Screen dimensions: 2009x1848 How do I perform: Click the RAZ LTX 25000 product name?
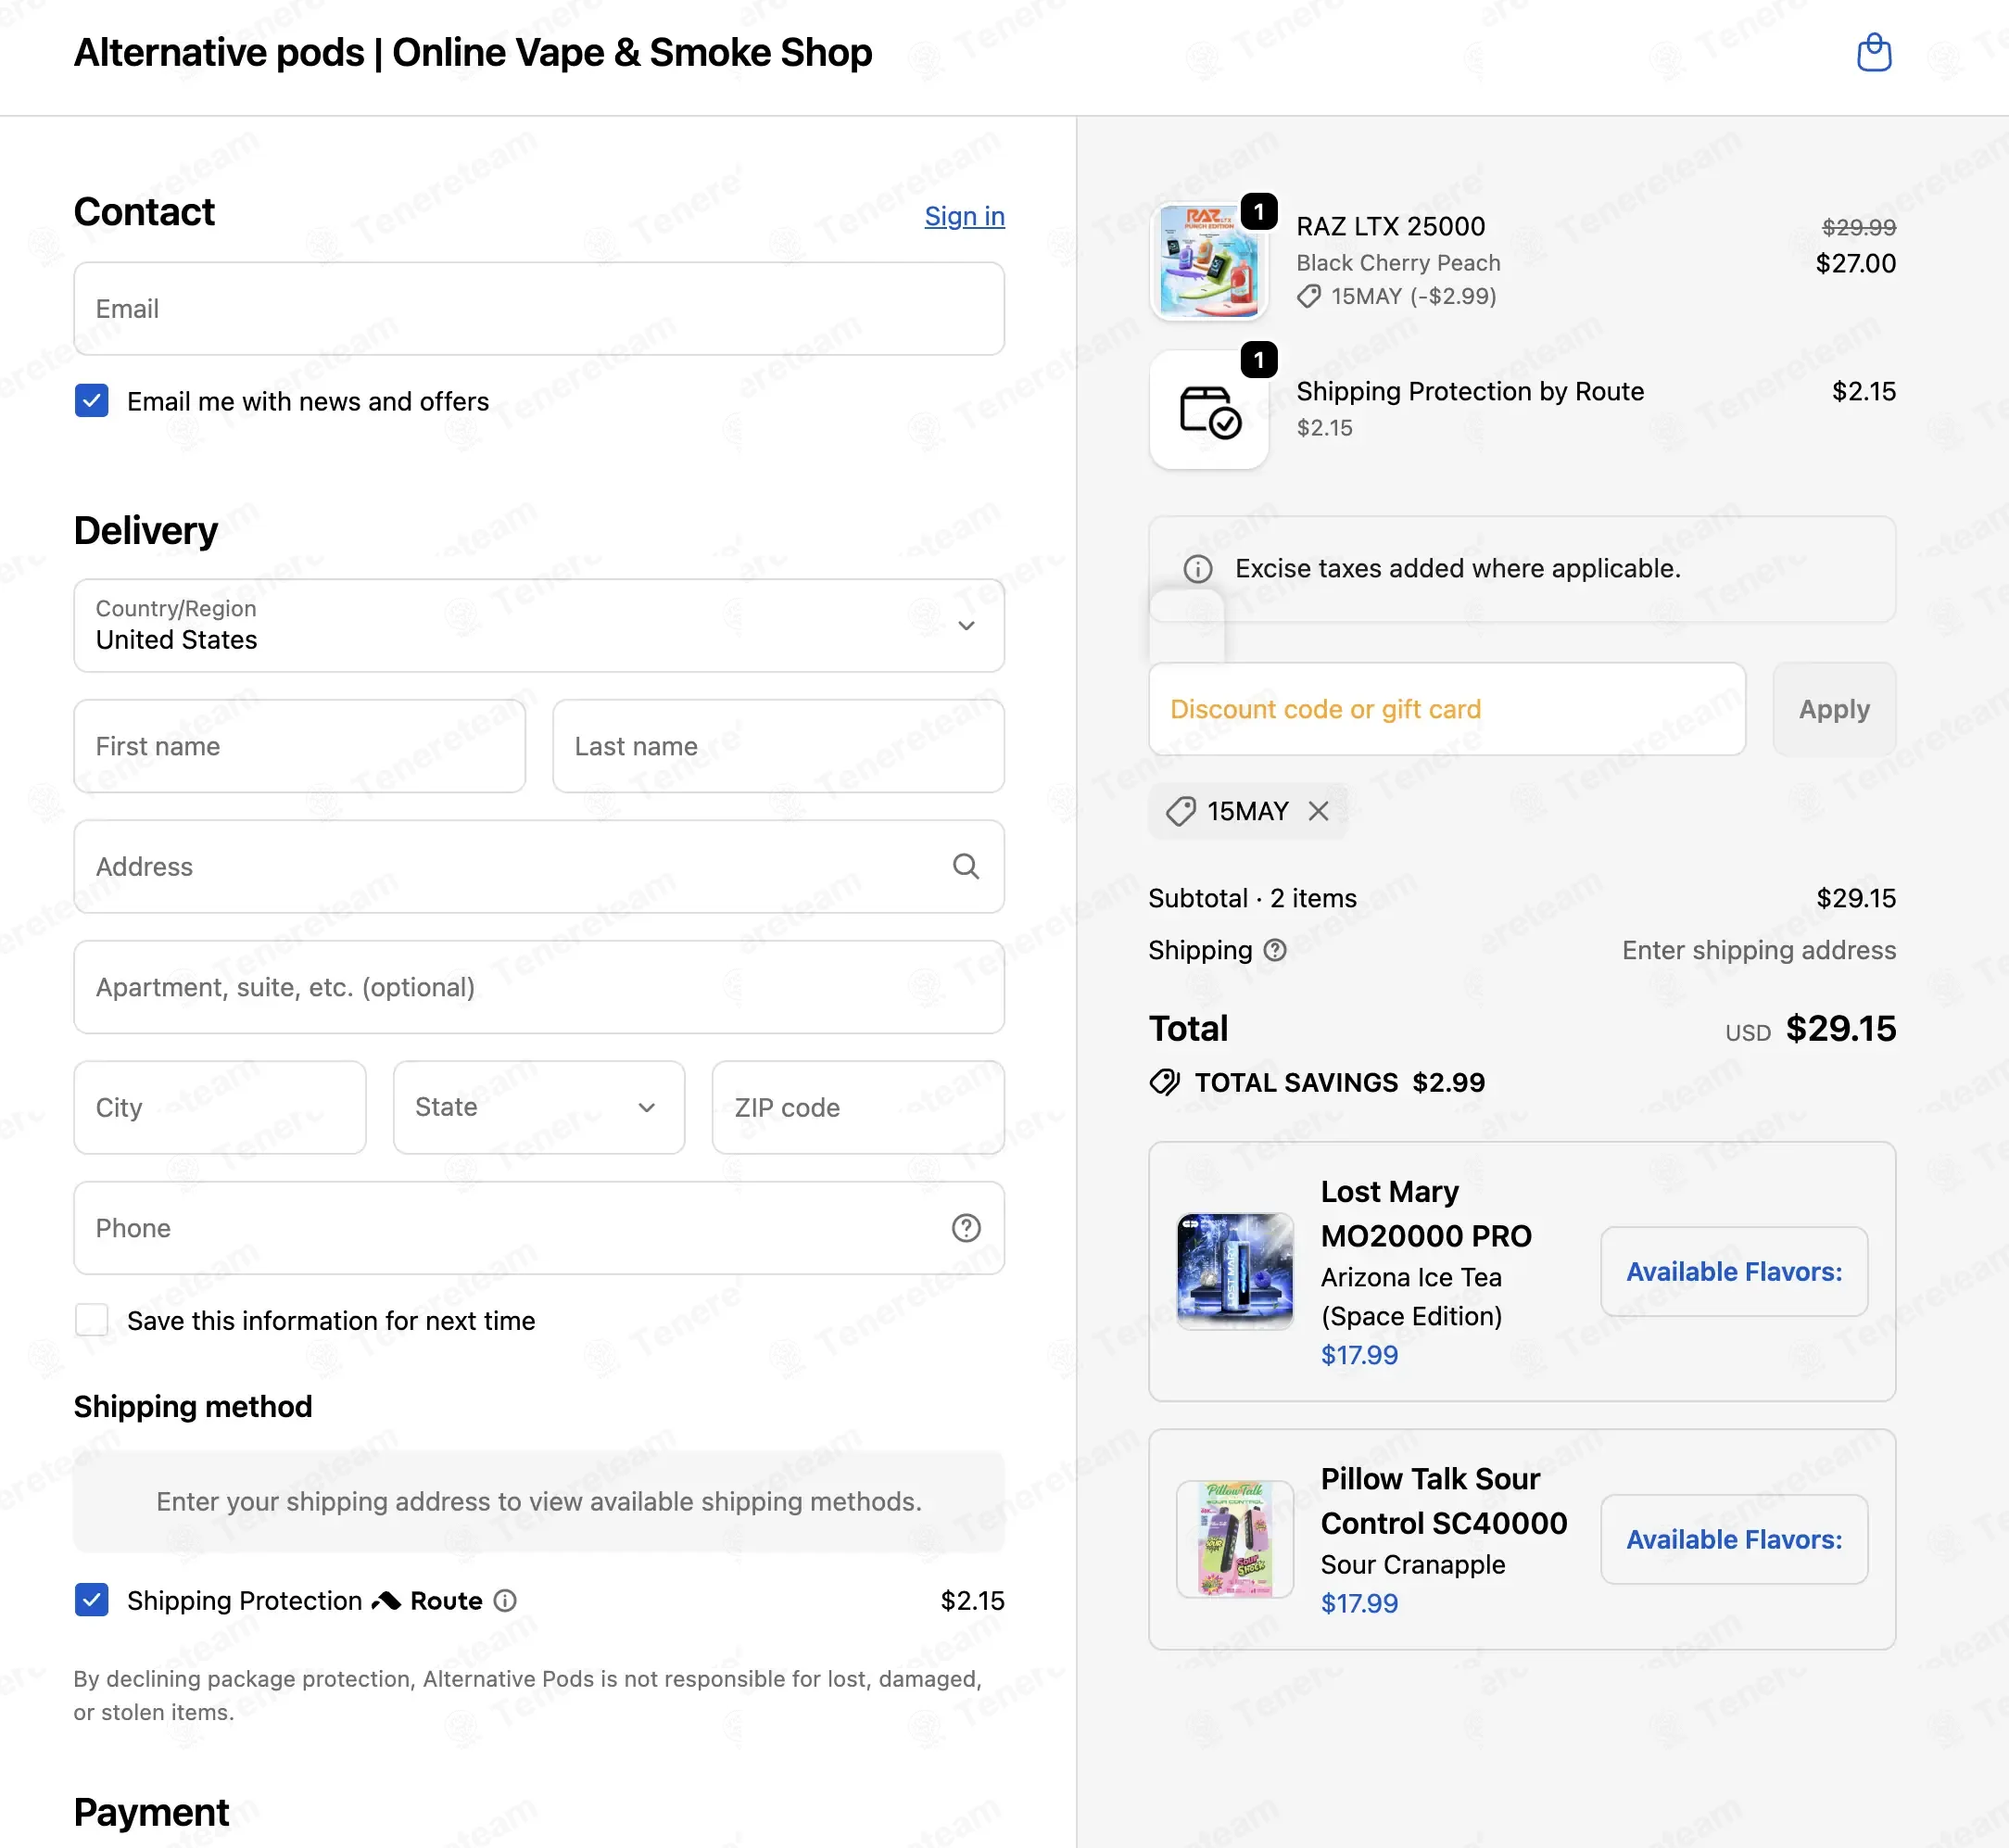[1391, 227]
